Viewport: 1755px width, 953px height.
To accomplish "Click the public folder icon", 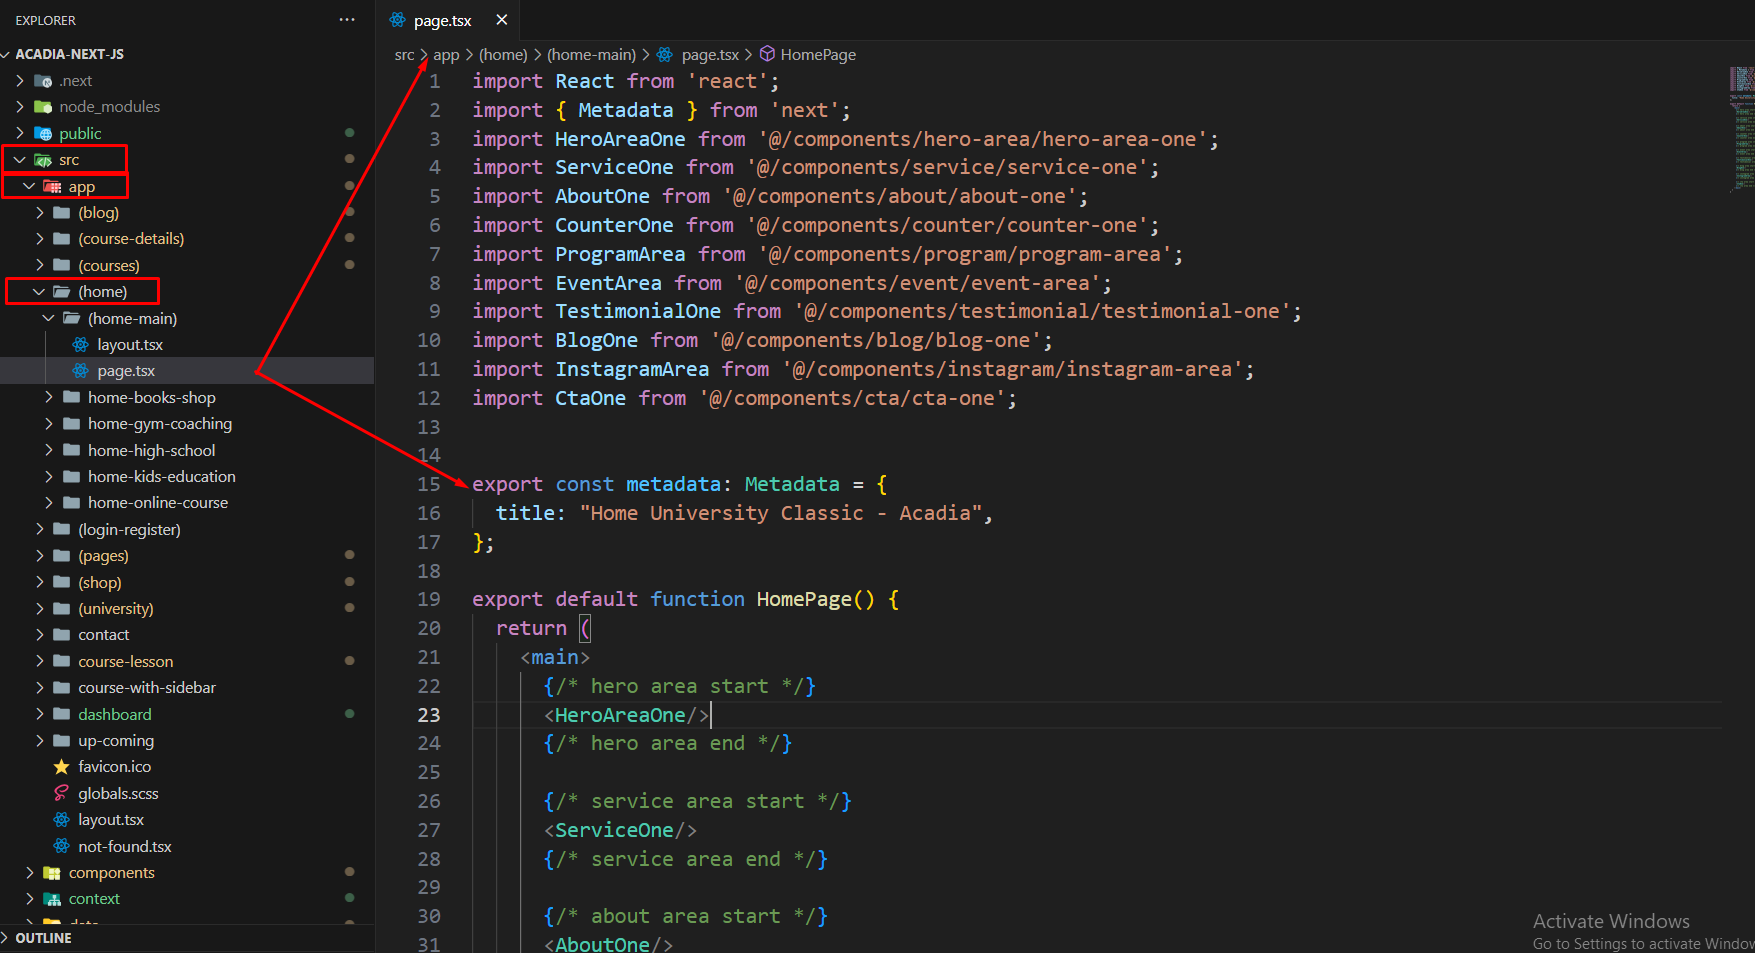I will tap(43, 133).
